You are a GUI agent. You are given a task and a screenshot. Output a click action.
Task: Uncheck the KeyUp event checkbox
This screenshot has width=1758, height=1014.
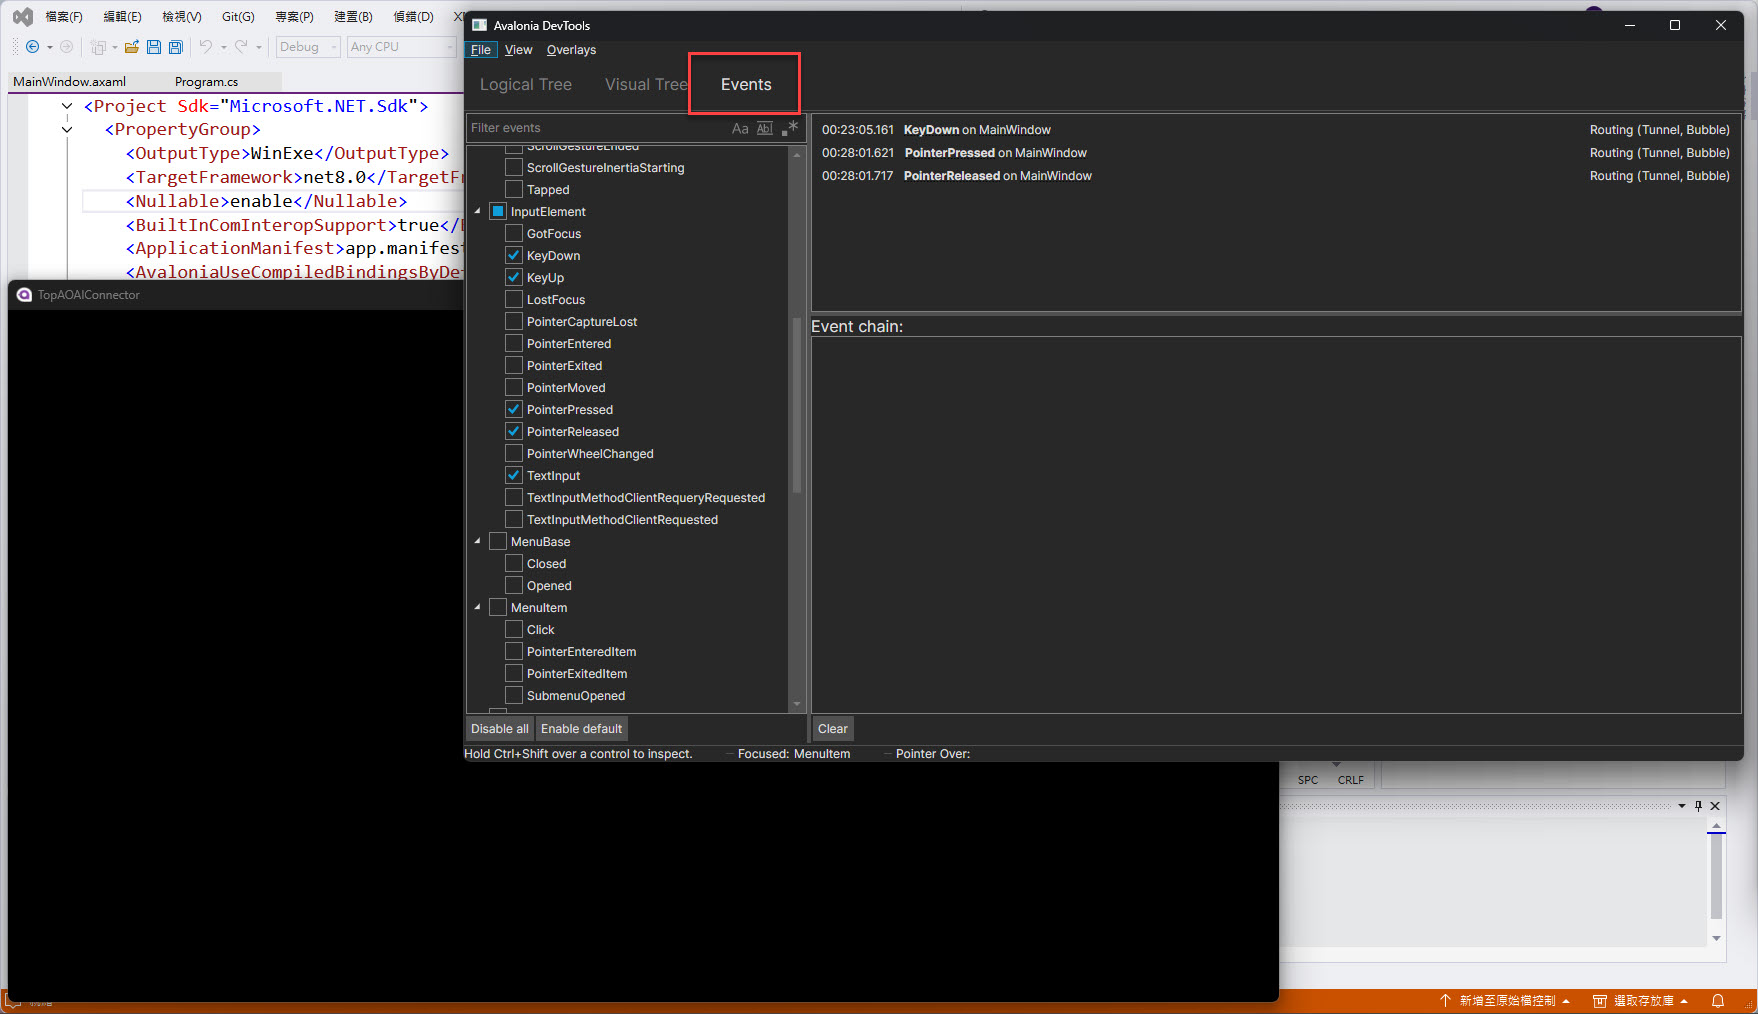pyautogui.click(x=514, y=277)
